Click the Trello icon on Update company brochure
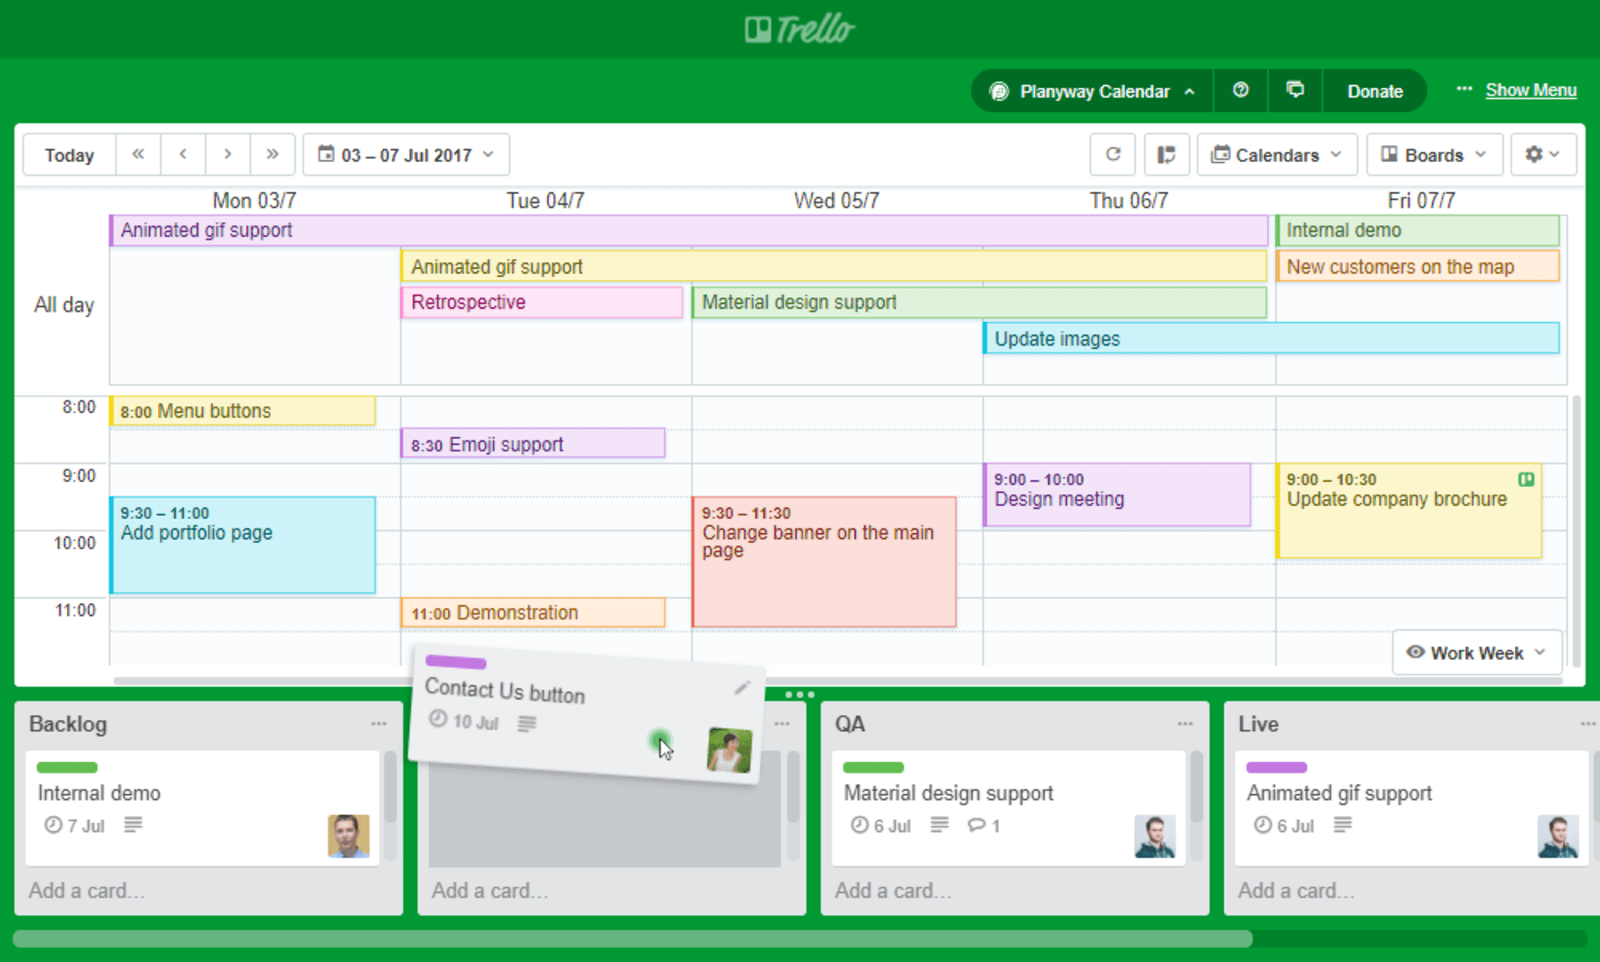The width and height of the screenshot is (1600, 962). pyautogui.click(x=1526, y=479)
